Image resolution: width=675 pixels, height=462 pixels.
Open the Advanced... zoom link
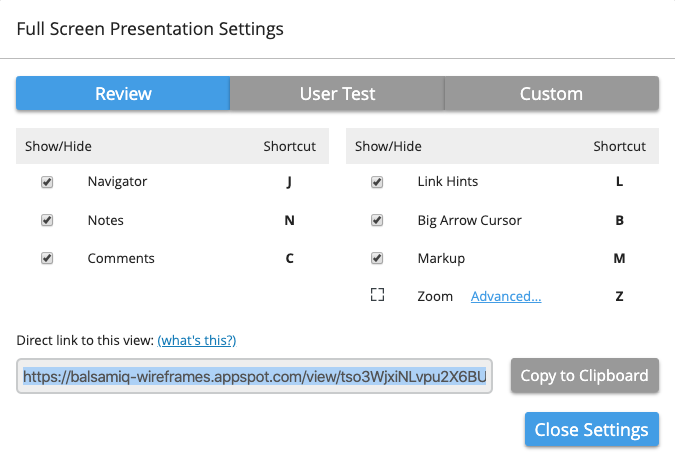coord(506,296)
